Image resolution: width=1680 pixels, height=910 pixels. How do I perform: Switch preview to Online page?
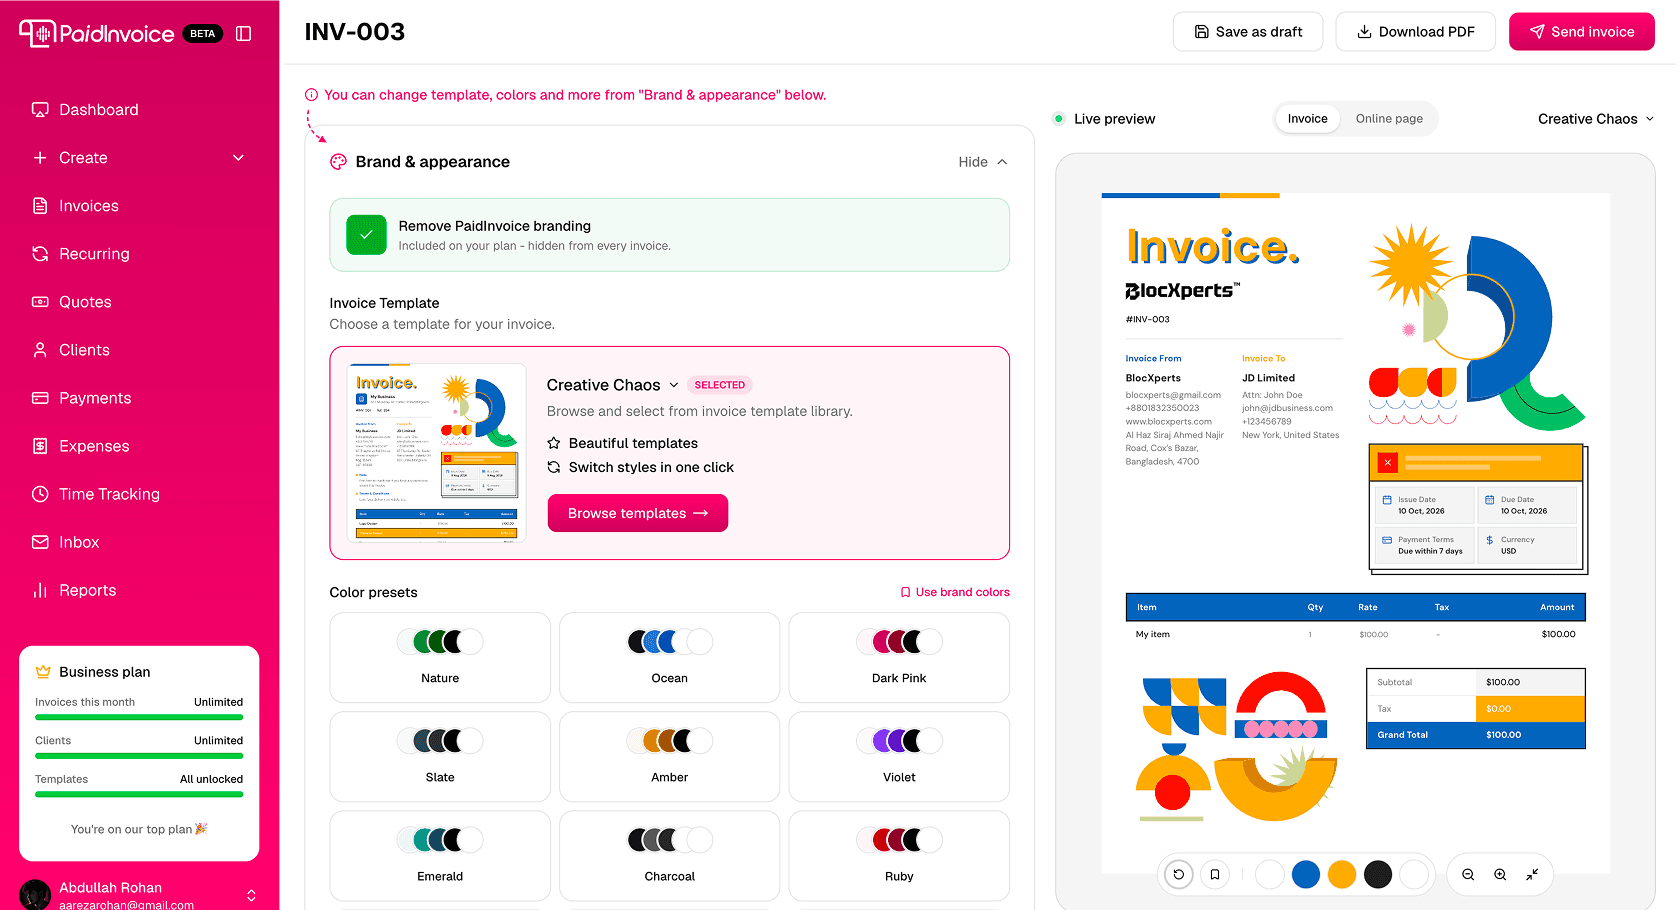pos(1389,119)
